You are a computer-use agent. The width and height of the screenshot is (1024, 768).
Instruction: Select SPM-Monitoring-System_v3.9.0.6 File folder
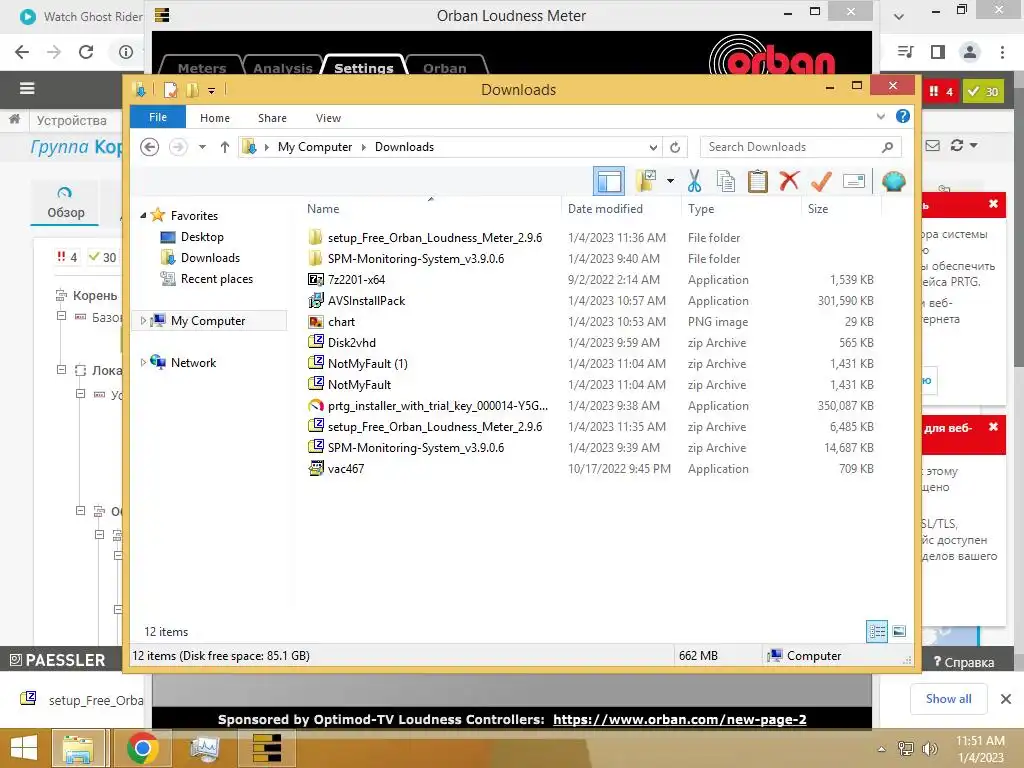(415, 259)
